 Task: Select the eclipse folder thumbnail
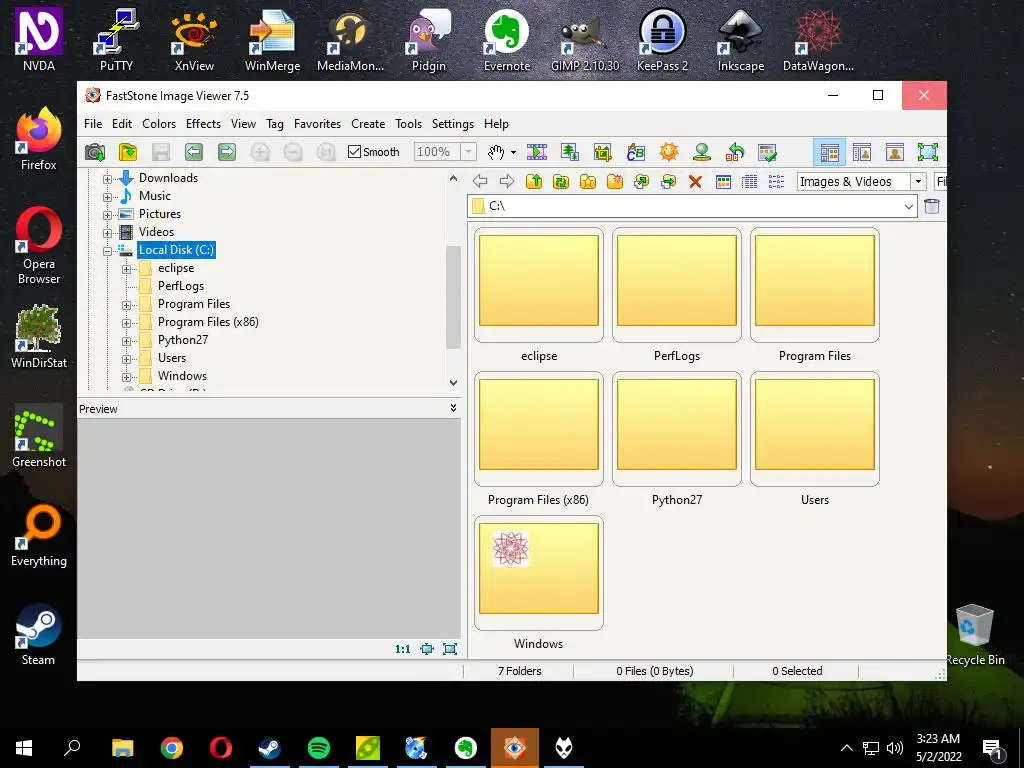click(x=539, y=285)
